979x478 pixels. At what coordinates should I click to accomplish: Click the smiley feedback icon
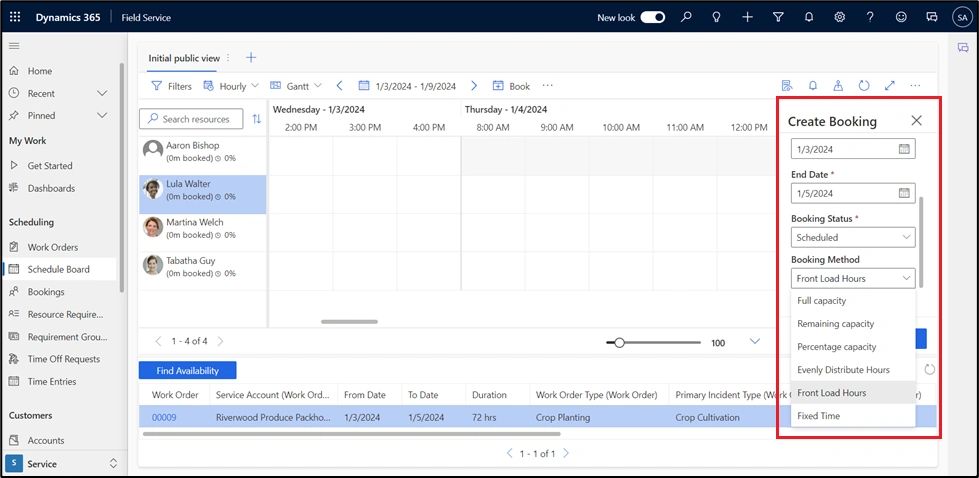tap(901, 17)
